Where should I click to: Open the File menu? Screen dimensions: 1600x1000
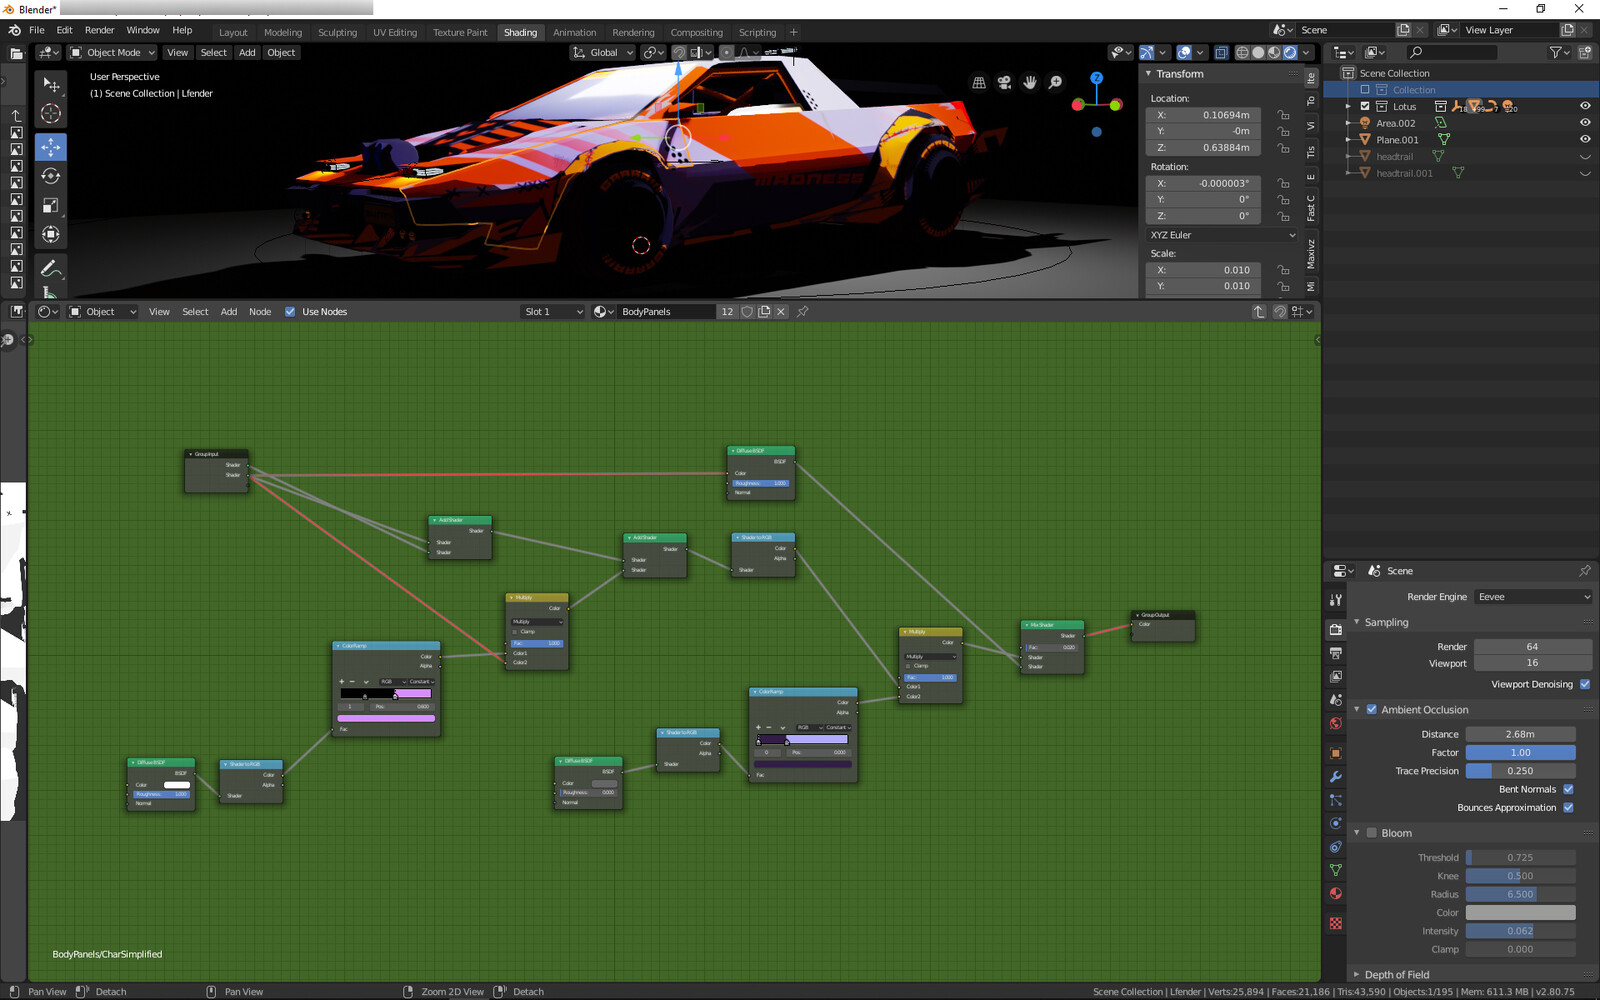point(37,30)
